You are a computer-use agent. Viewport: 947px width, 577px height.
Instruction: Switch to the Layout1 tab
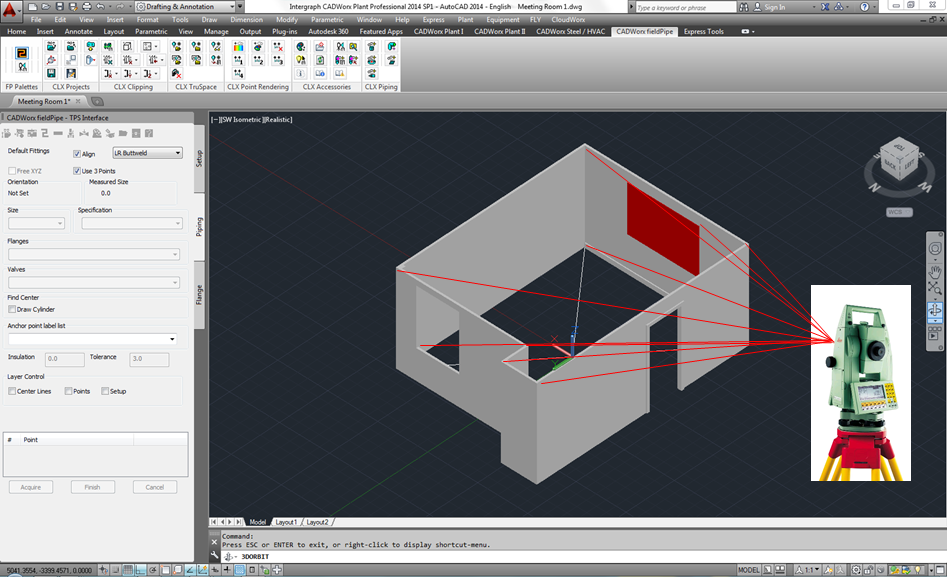pos(286,522)
